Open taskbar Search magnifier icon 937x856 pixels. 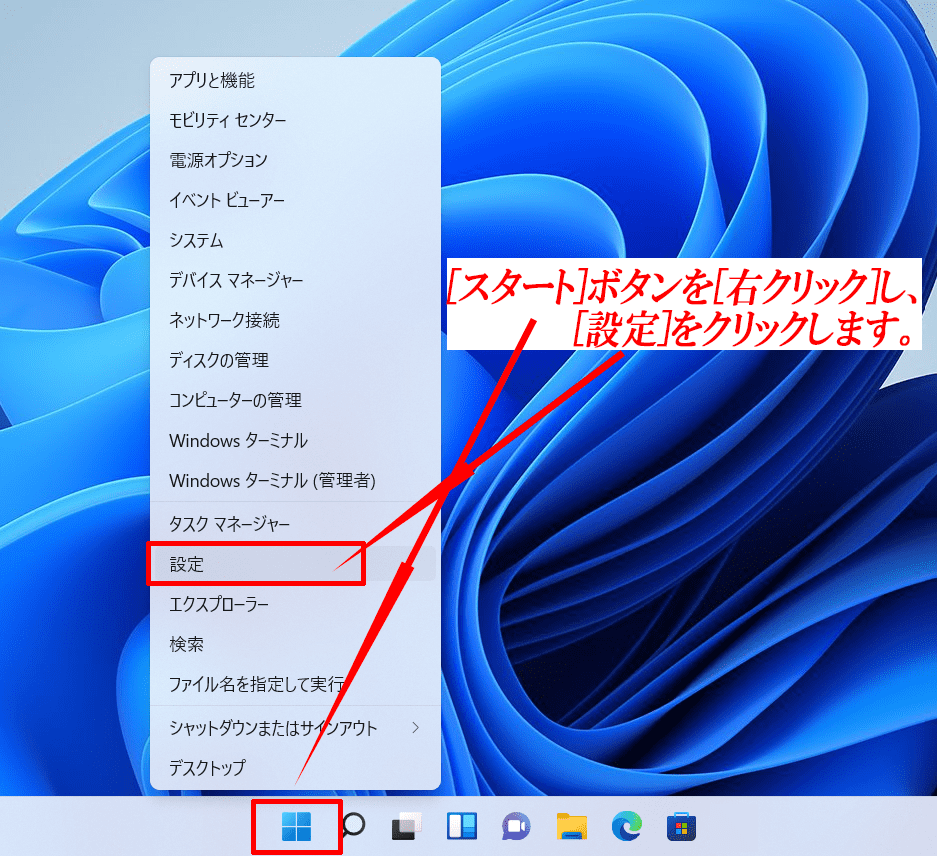[x=353, y=826]
